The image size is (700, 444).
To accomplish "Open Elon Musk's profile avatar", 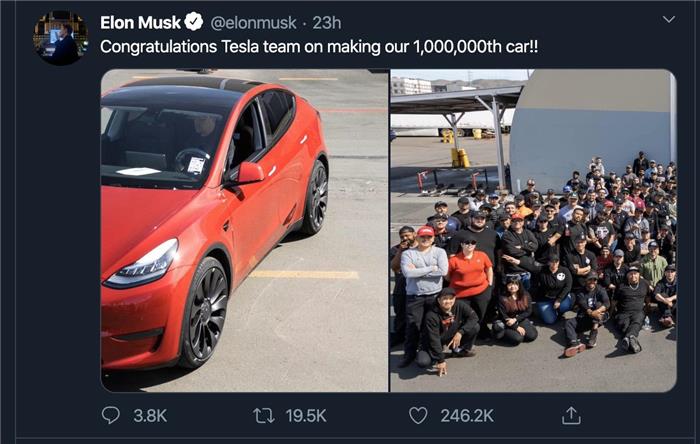I will (x=60, y=38).
